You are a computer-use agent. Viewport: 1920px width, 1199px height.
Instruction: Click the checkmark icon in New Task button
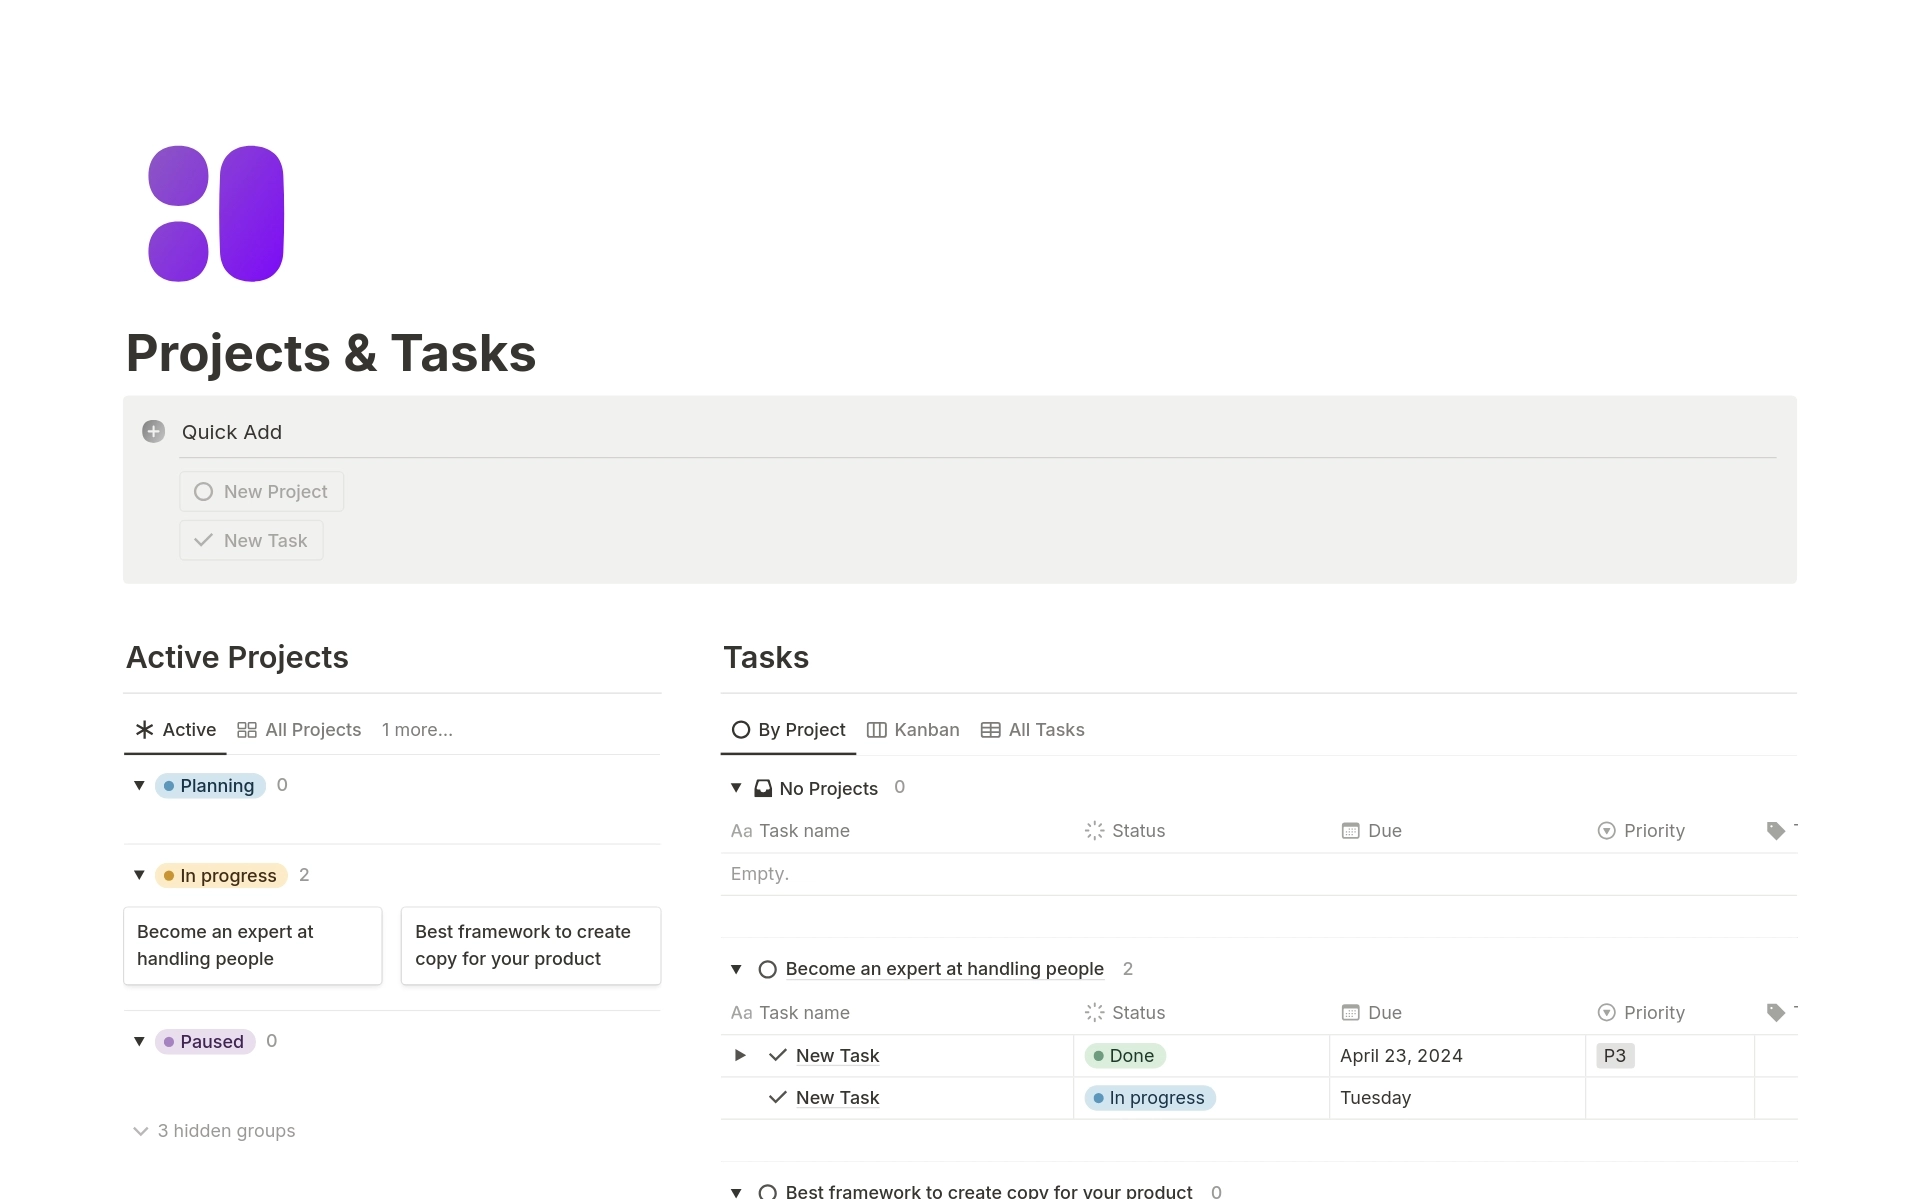(x=203, y=541)
